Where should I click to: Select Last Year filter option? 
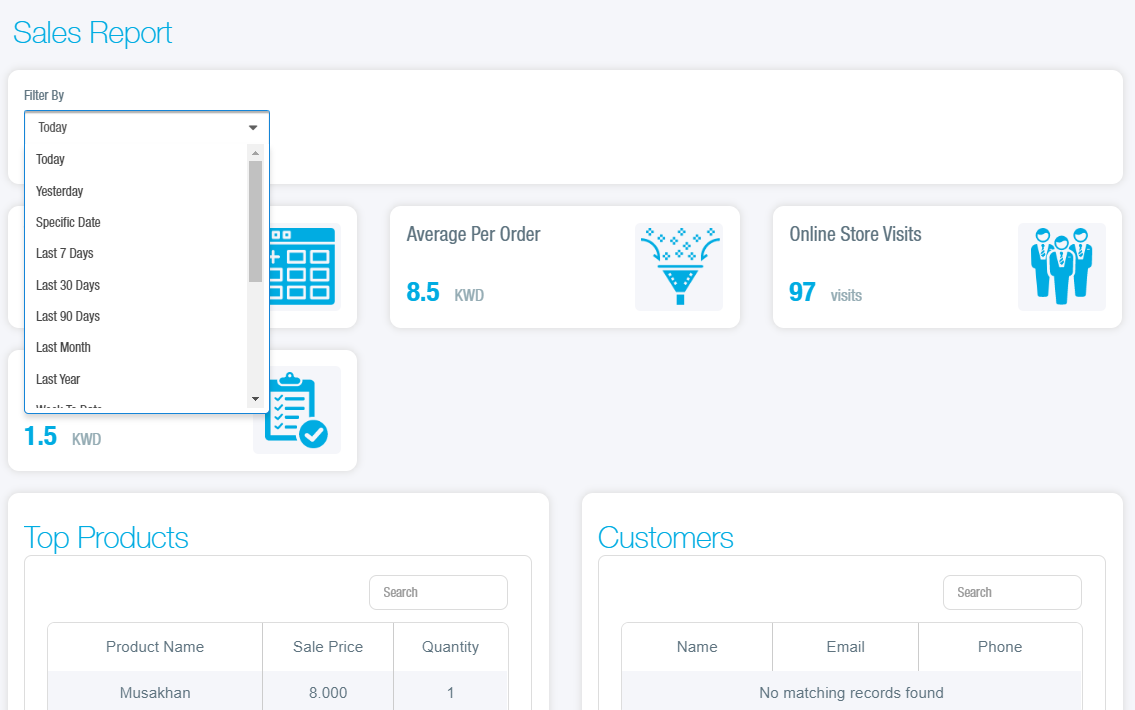(x=136, y=379)
